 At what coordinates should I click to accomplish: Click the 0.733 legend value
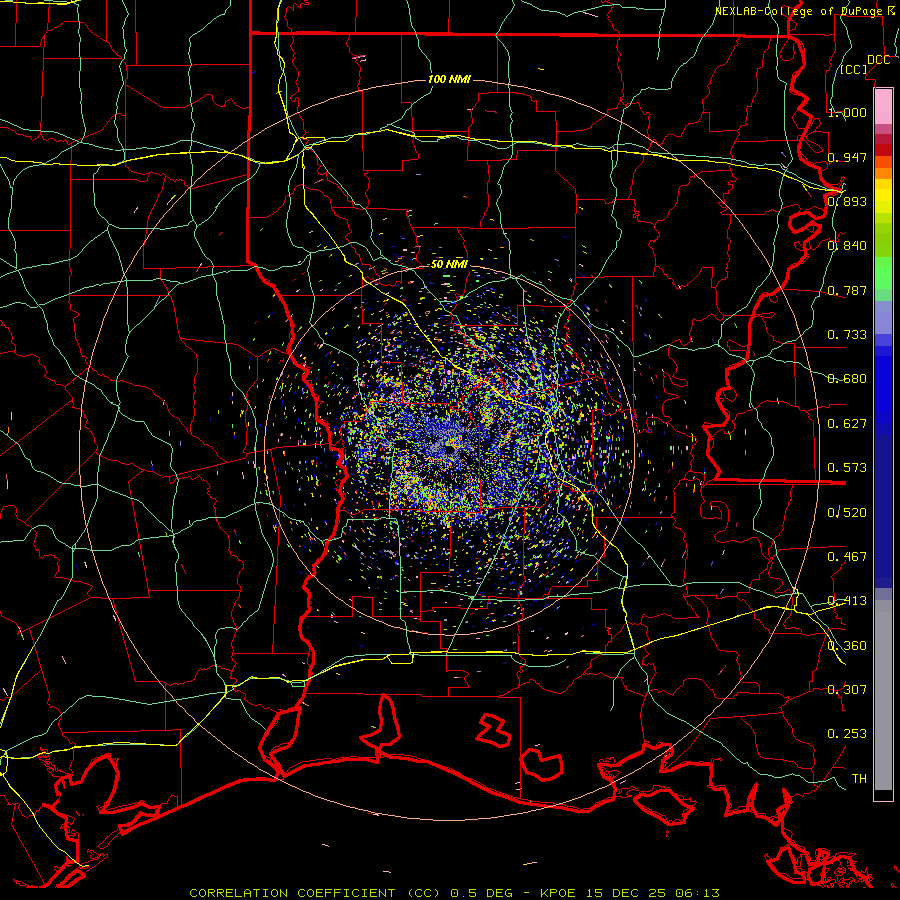point(847,335)
